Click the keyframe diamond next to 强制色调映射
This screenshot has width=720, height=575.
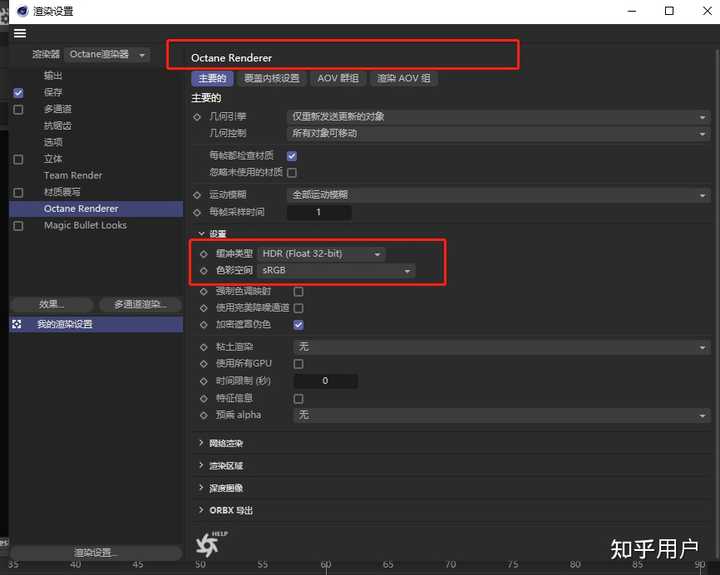204,291
